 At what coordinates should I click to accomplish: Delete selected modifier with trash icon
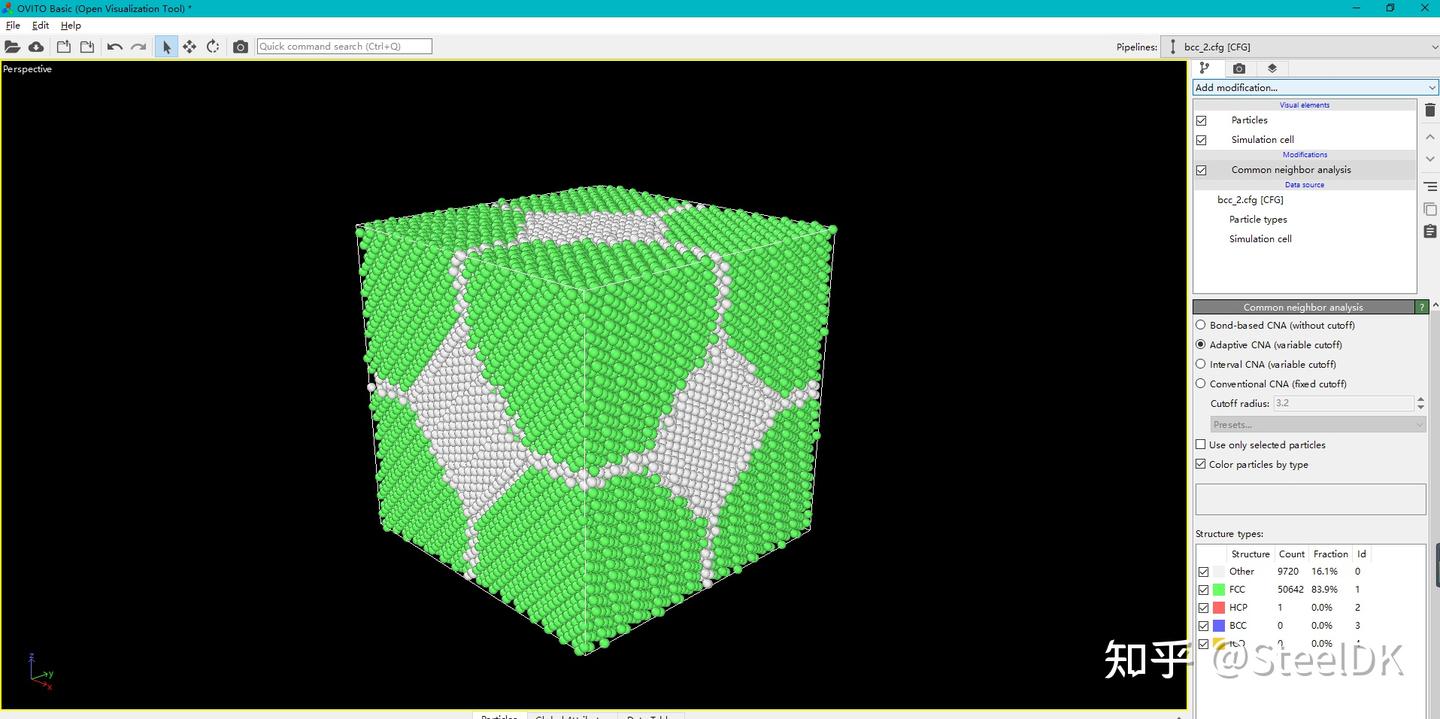point(1430,110)
